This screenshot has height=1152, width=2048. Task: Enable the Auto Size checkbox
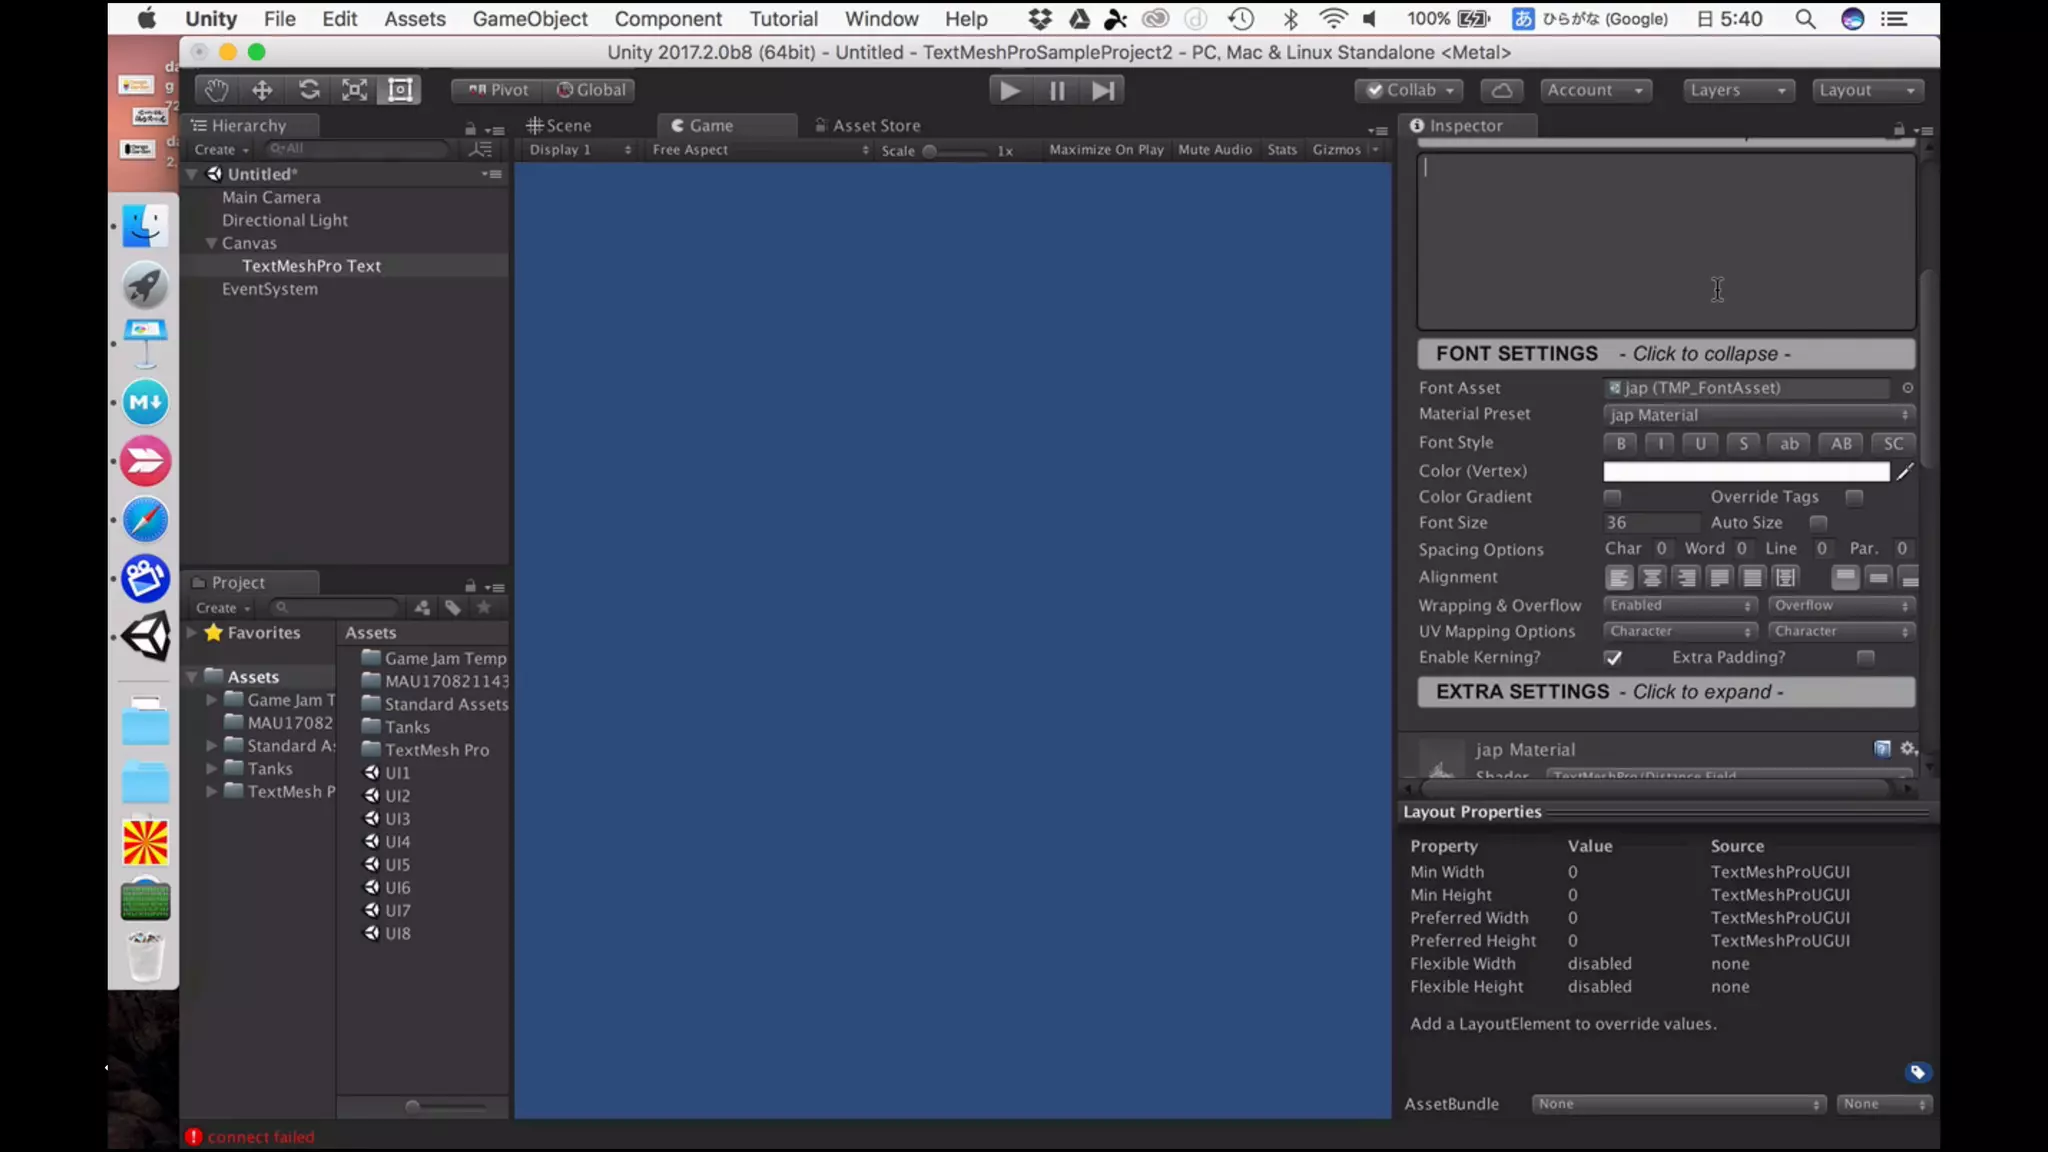point(1818,523)
